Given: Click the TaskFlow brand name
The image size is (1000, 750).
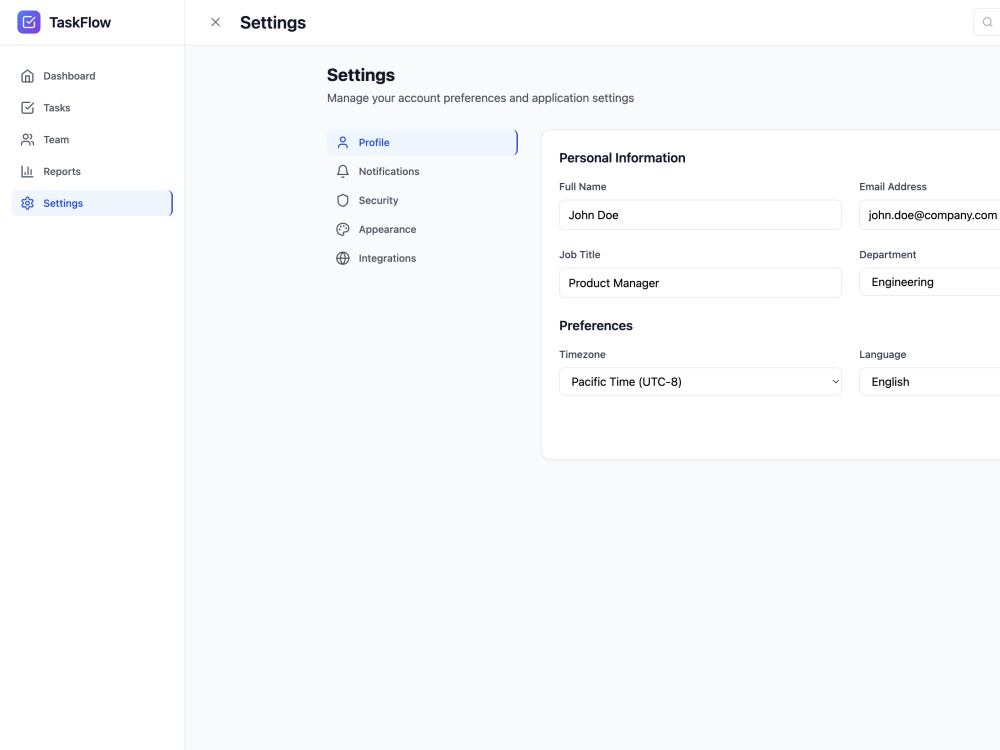Looking at the screenshot, I should [80, 22].
